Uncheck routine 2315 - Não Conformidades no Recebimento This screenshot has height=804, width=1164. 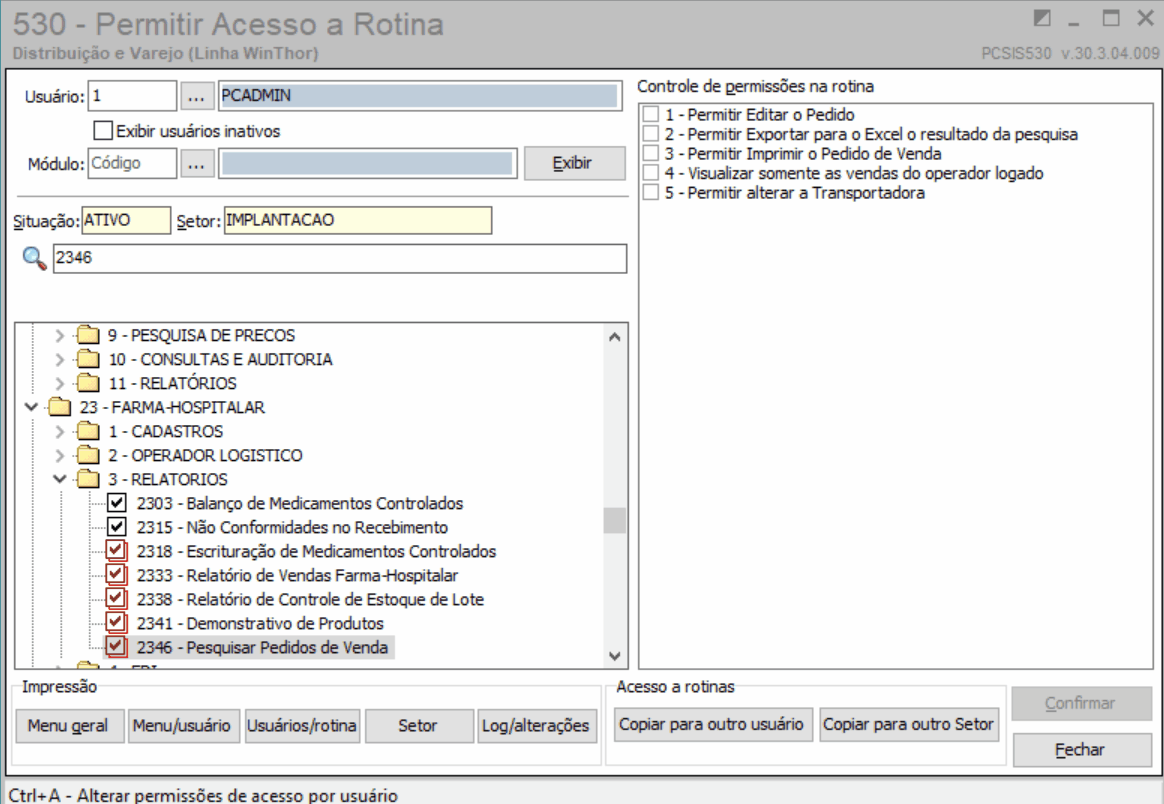(117, 527)
